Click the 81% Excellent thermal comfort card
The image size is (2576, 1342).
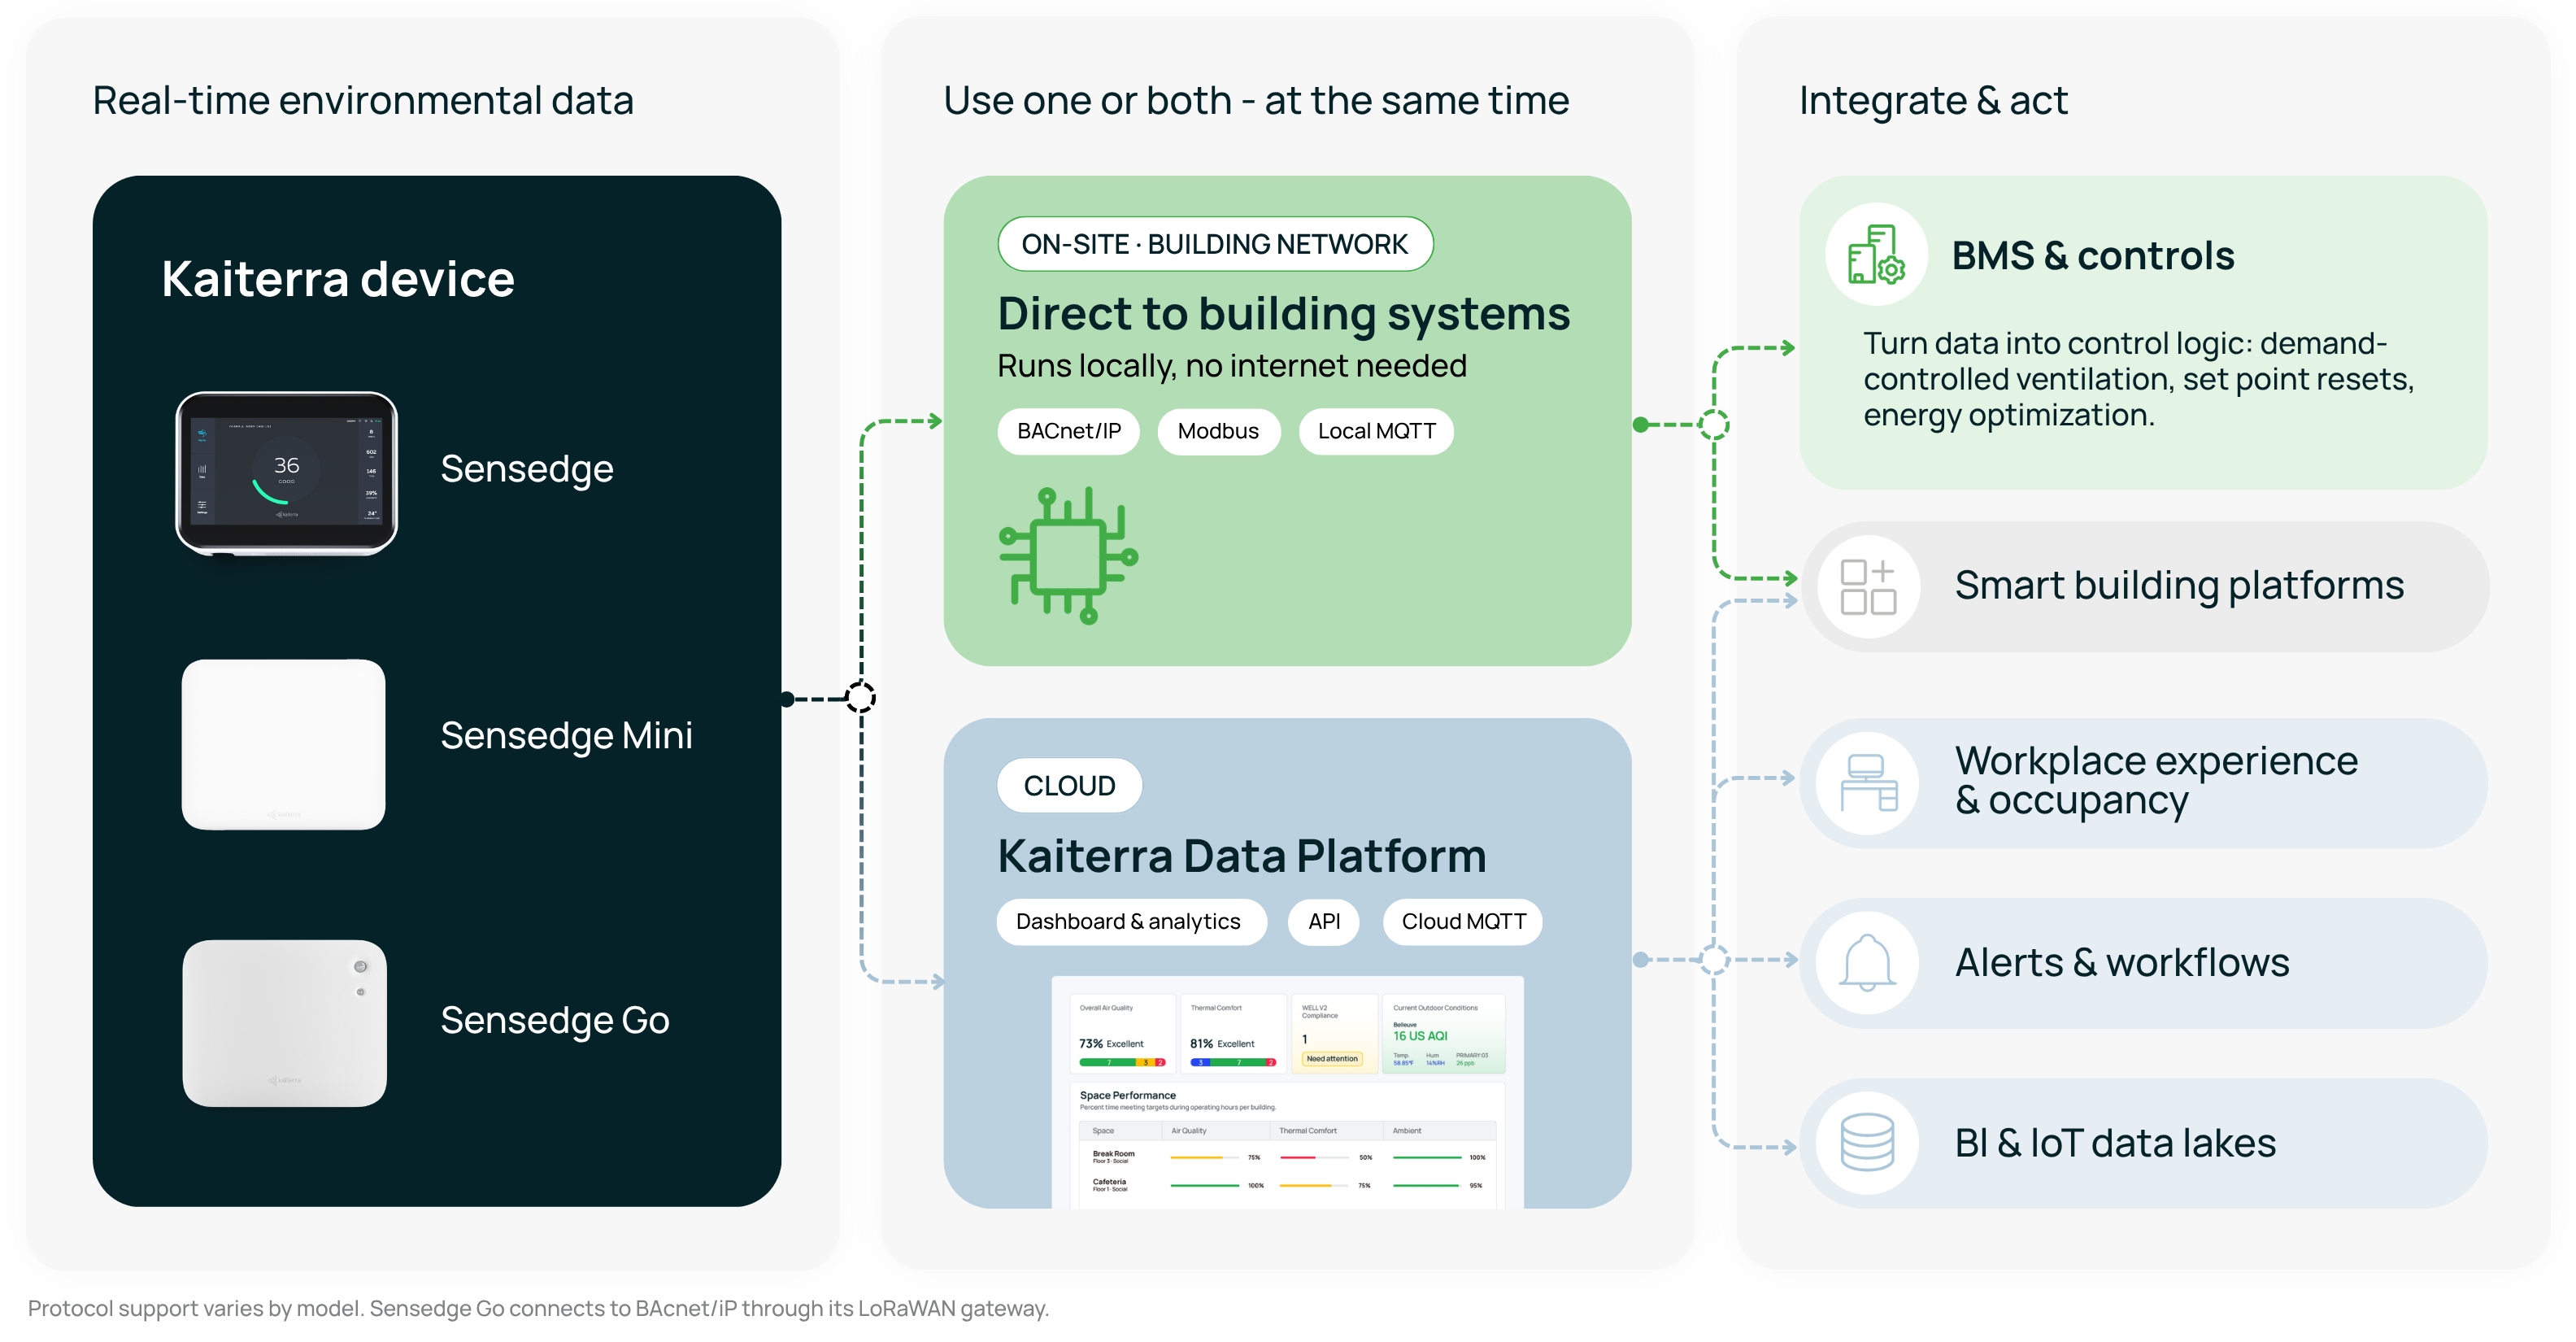click(x=1233, y=1034)
